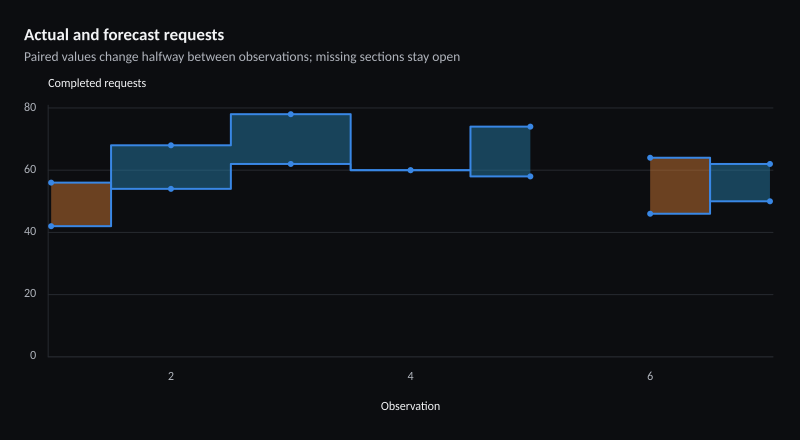Select the upper data point at observation 5
The width and height of the screenshot is (800, 440).
pos(530,127)
